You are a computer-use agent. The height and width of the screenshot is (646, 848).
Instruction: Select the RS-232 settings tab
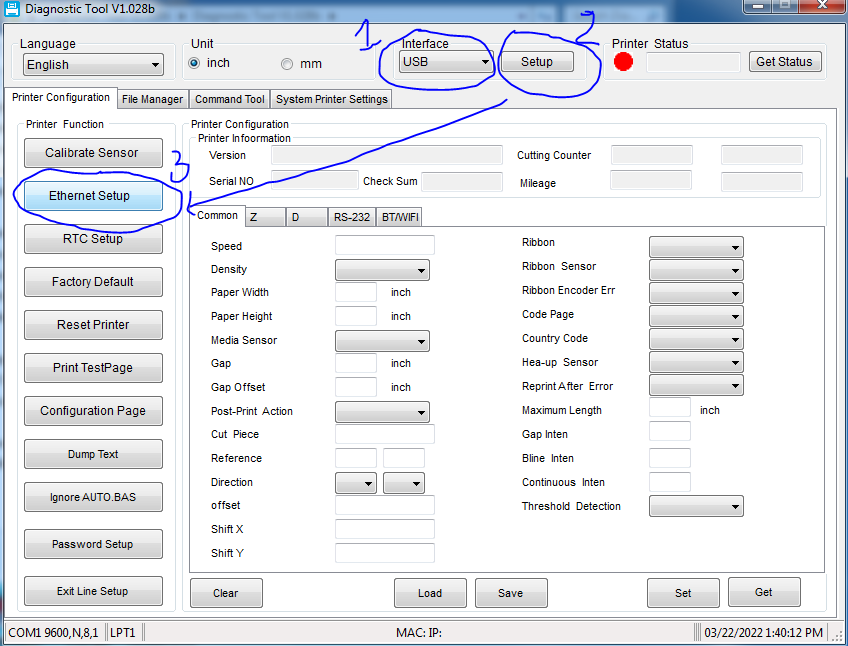pos(352,217)
